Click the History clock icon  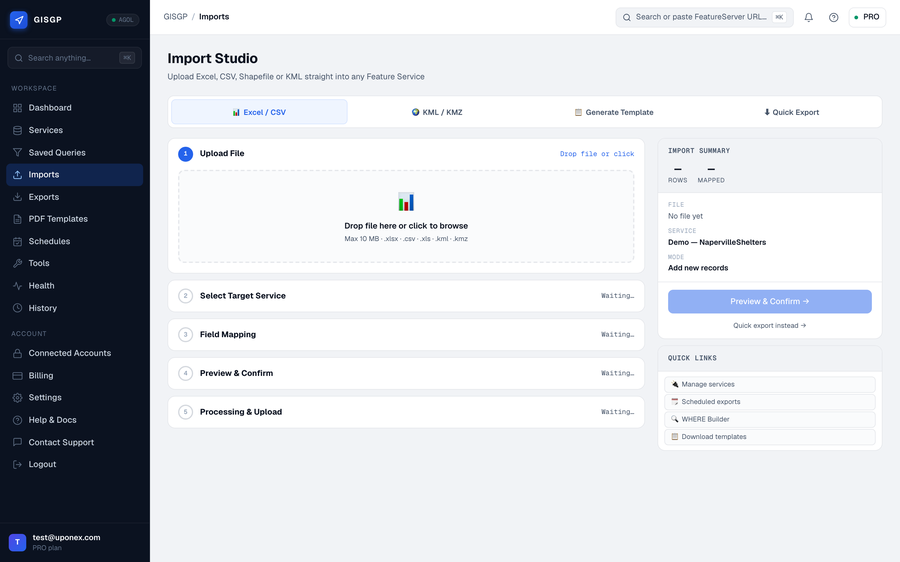18,308
